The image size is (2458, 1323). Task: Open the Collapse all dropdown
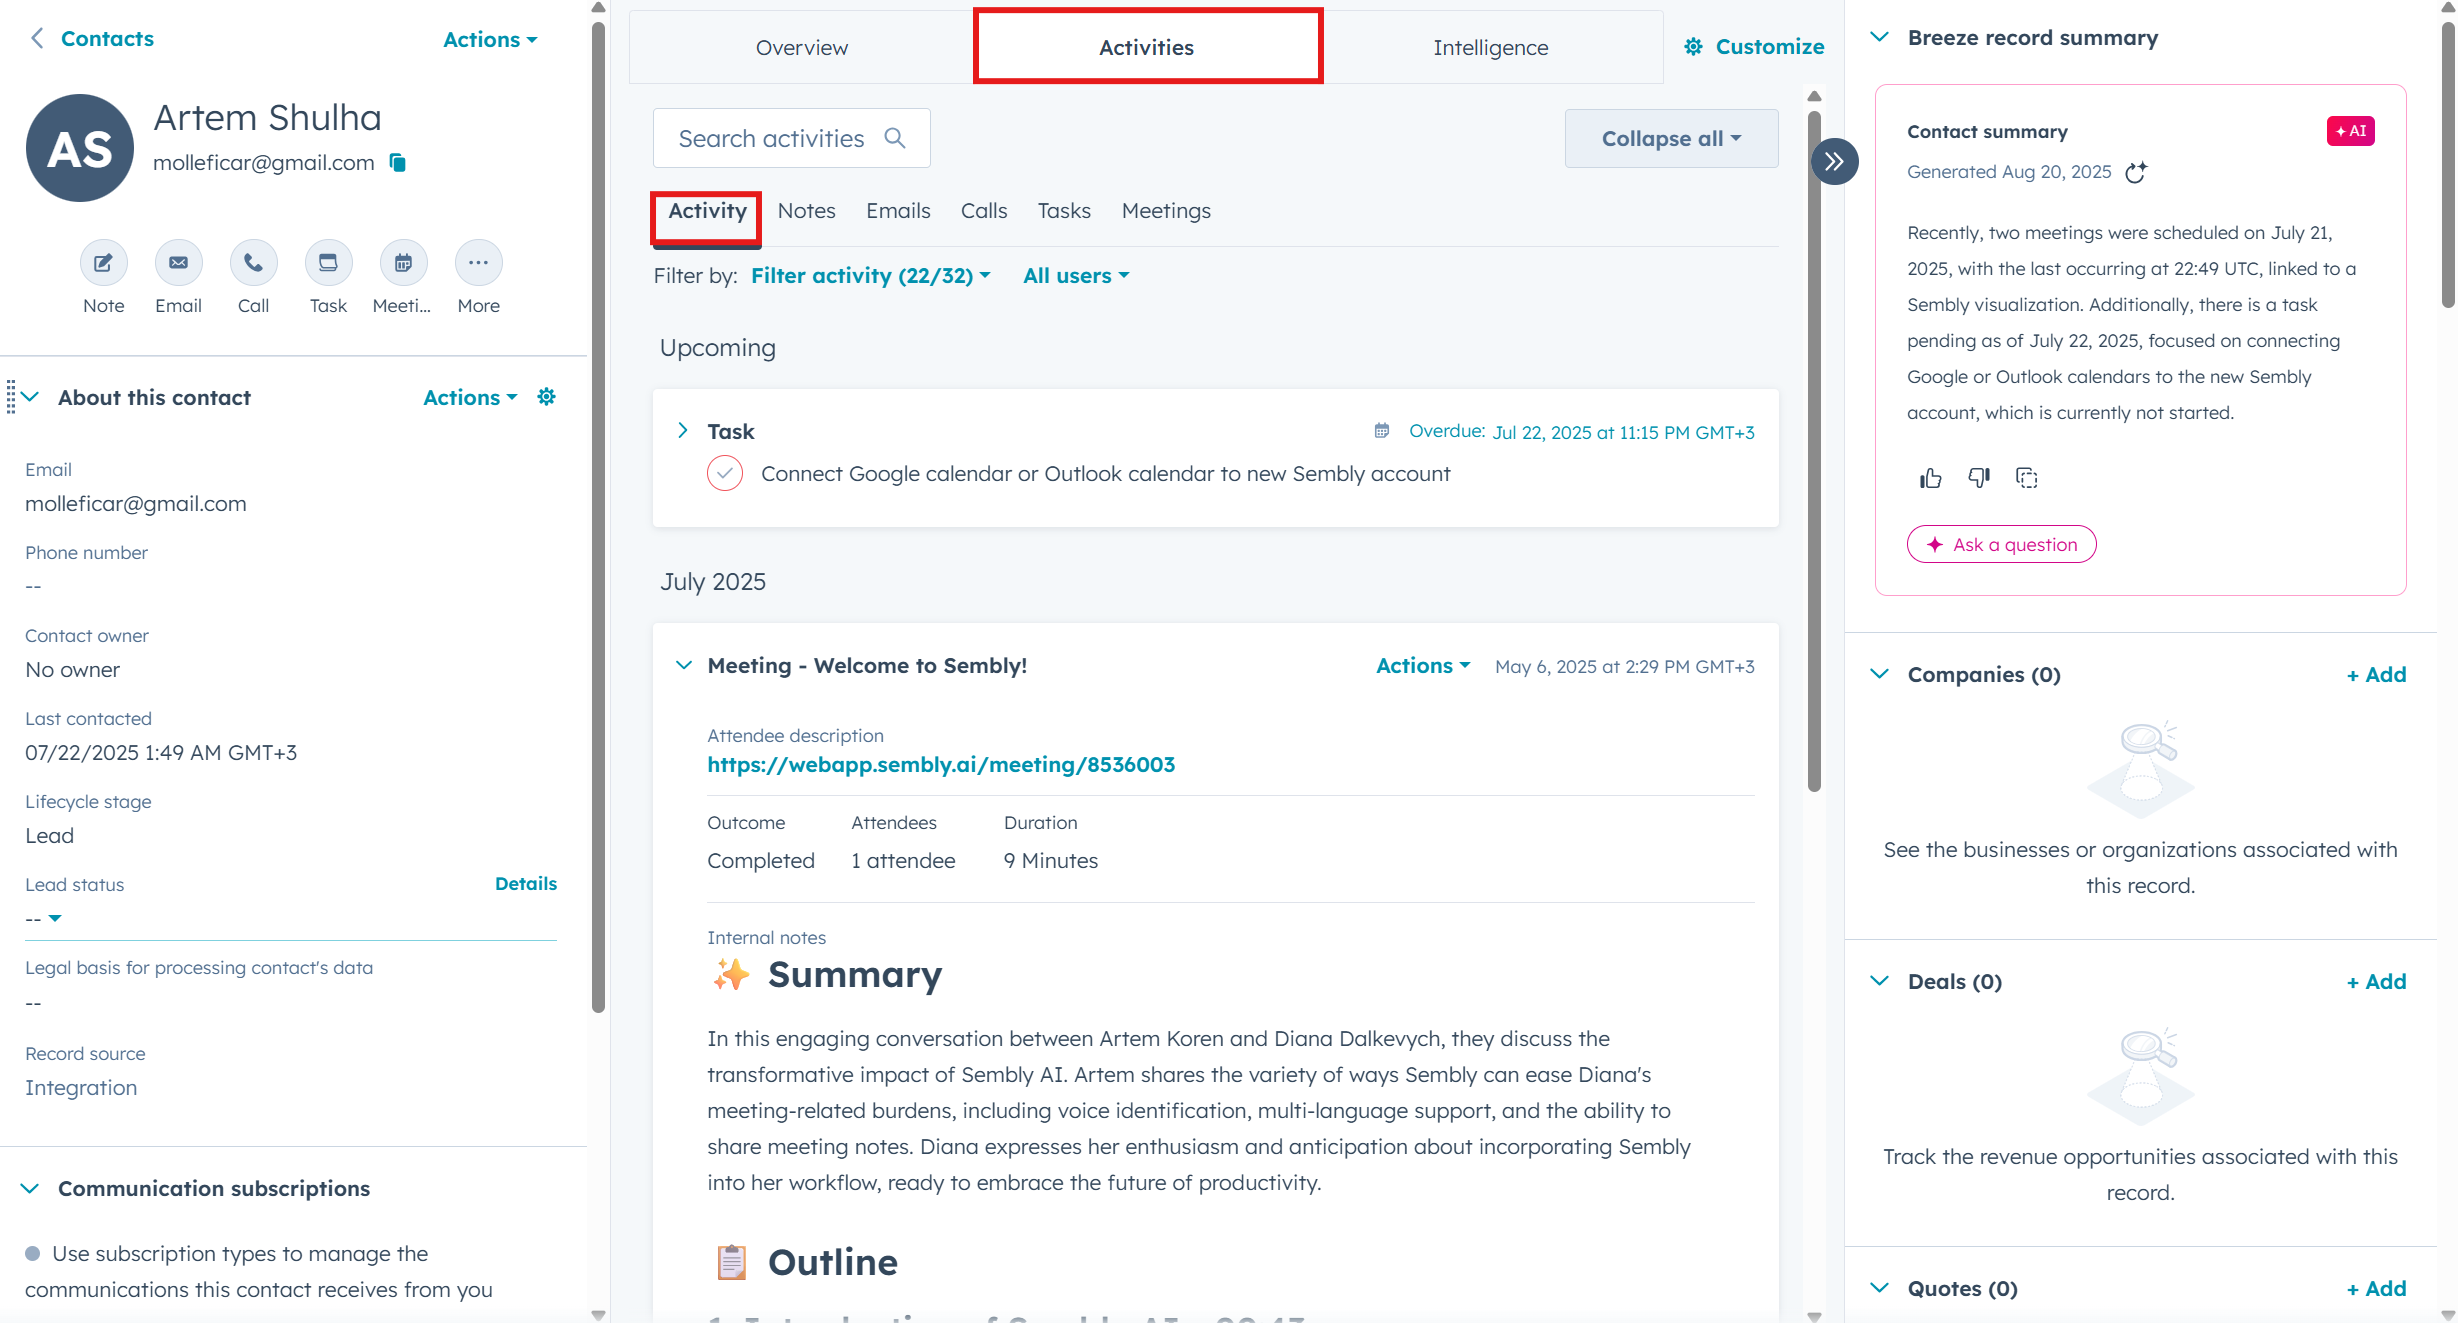click(1671, 138)
